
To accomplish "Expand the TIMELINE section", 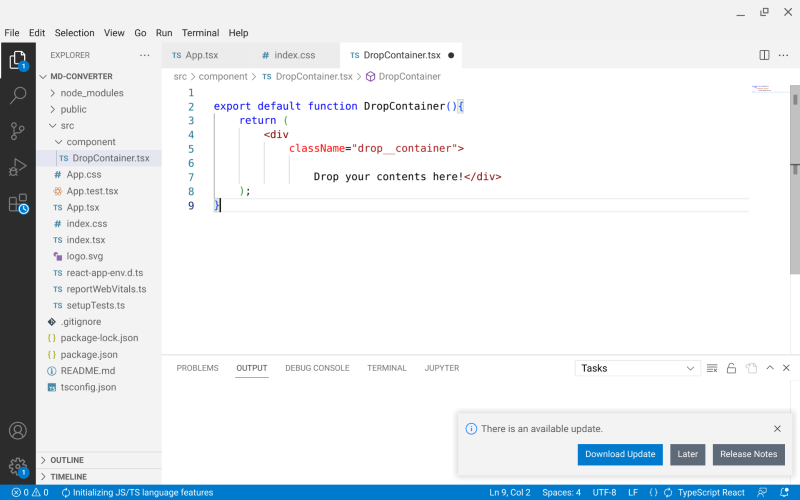I will (99, 477).
